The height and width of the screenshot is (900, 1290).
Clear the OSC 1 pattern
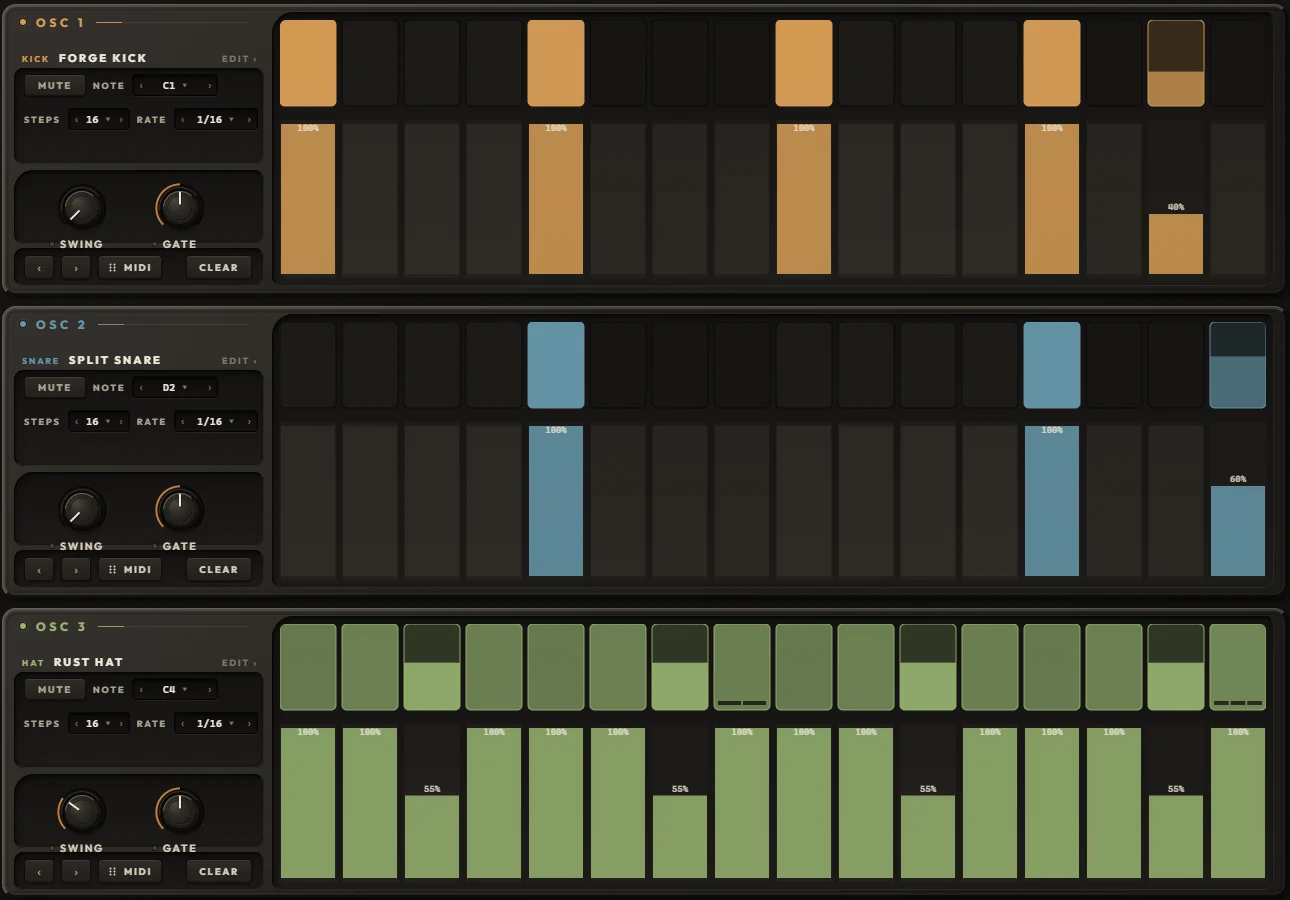click(x=219, y=267)
